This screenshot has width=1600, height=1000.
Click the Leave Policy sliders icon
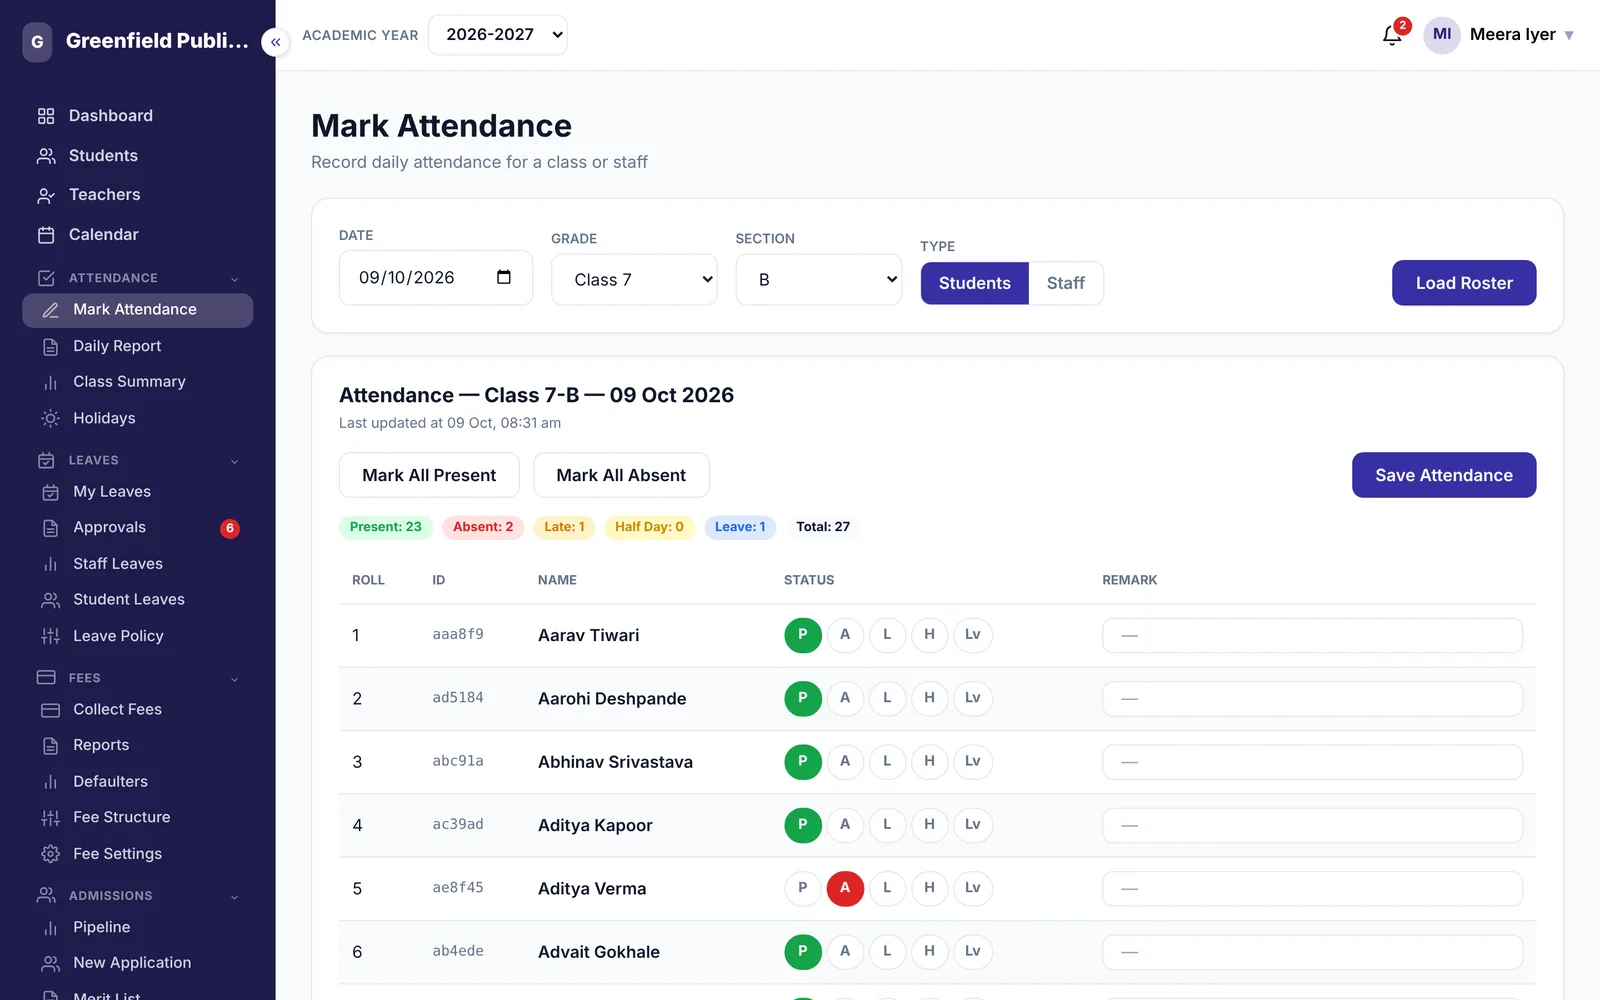[50, 636]
